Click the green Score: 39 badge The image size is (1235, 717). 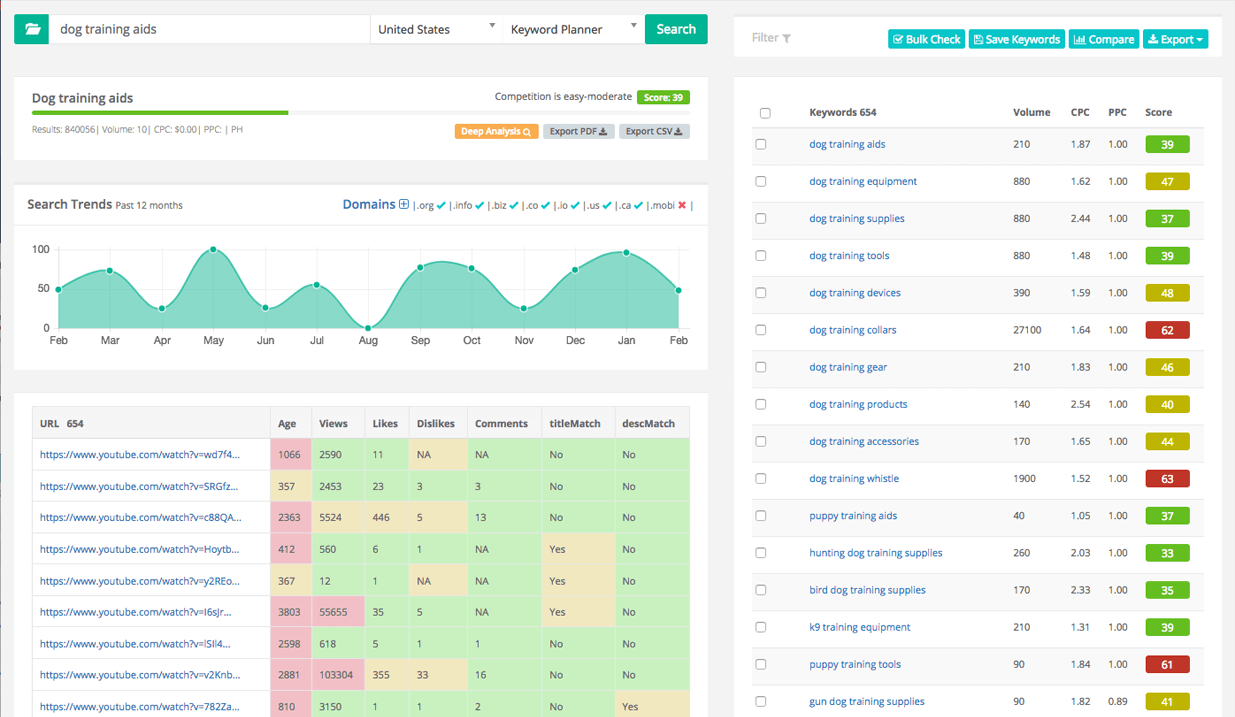point(663,97)
